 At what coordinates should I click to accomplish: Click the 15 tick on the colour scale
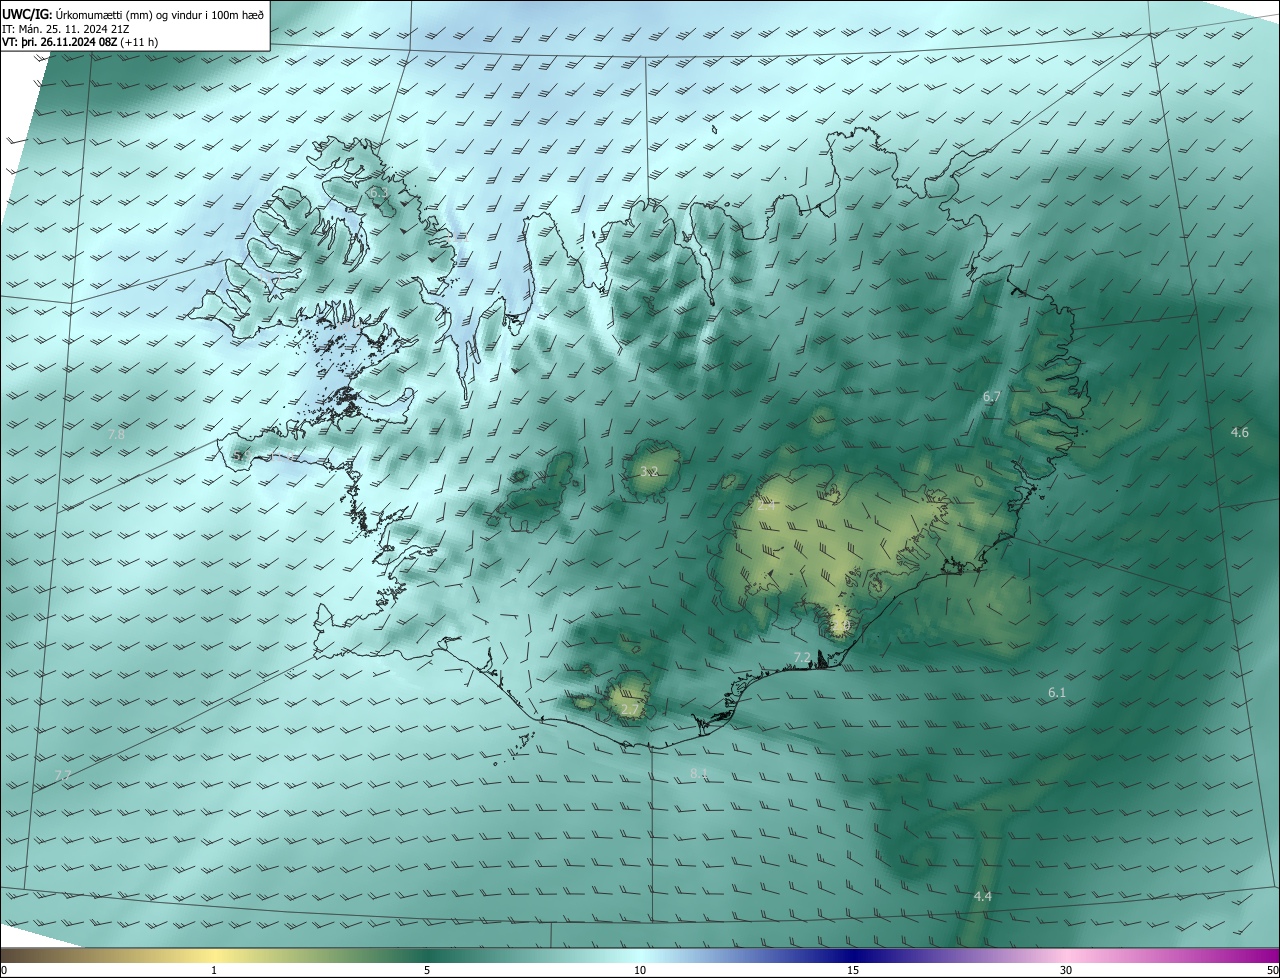[x=853, y=970]
